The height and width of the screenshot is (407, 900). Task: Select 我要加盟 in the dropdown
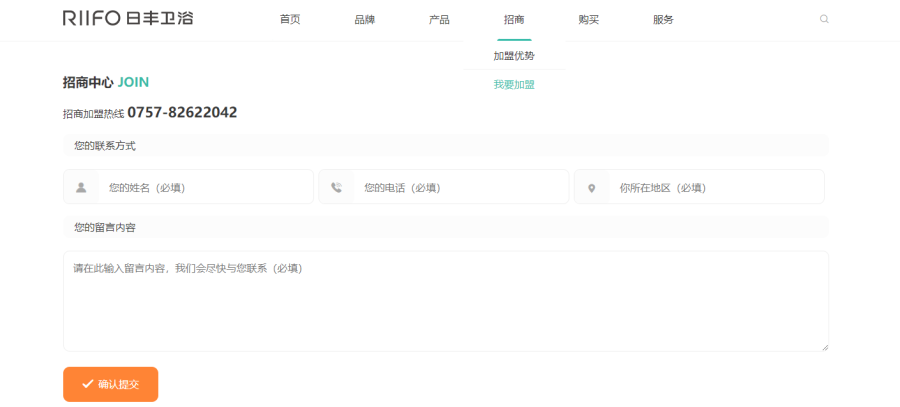point(514,85)
